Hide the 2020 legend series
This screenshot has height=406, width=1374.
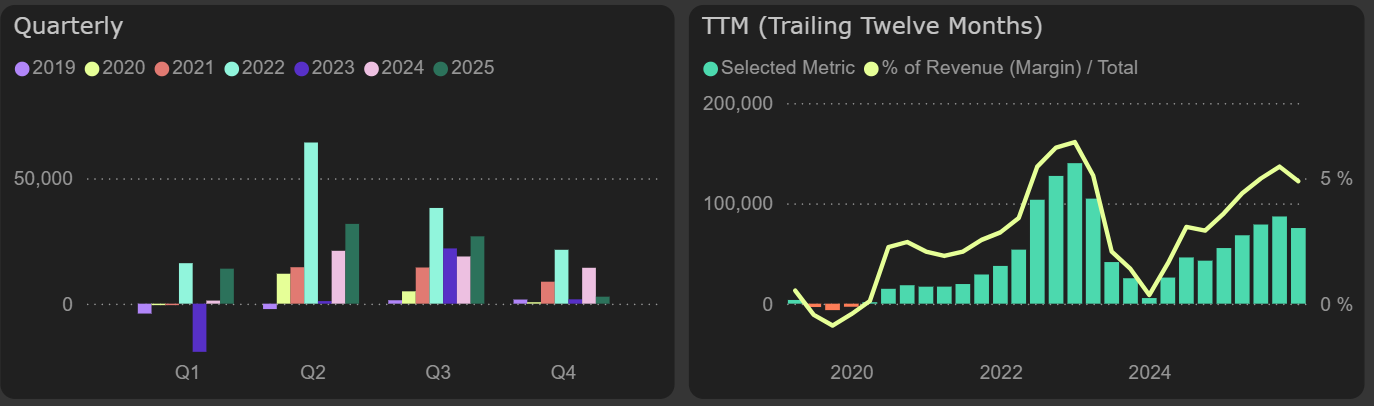pos(93,68)
